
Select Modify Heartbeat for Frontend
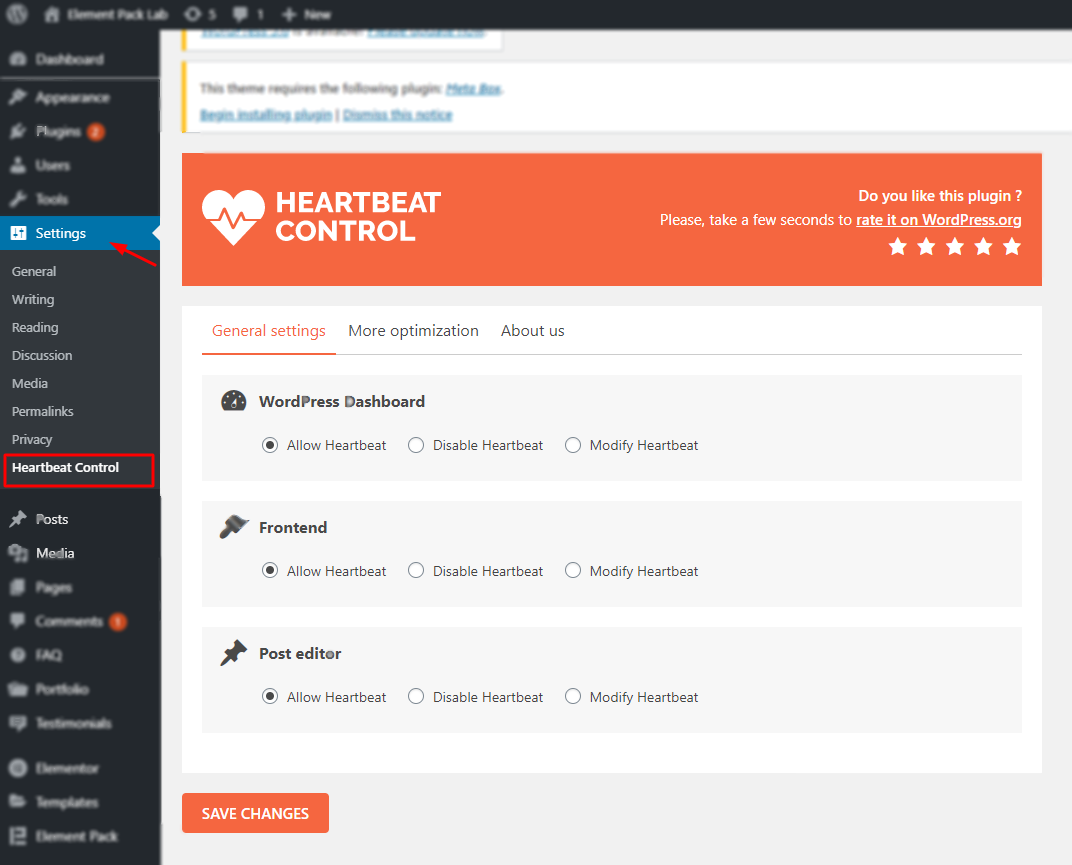point(573,571)
